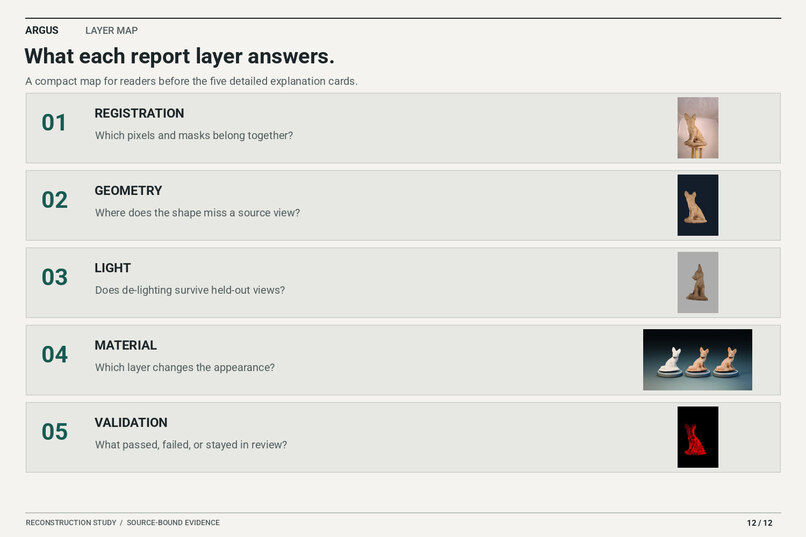Click 'Where does the shape miss a source view?'
806x537 pixels.
point(197,213)
